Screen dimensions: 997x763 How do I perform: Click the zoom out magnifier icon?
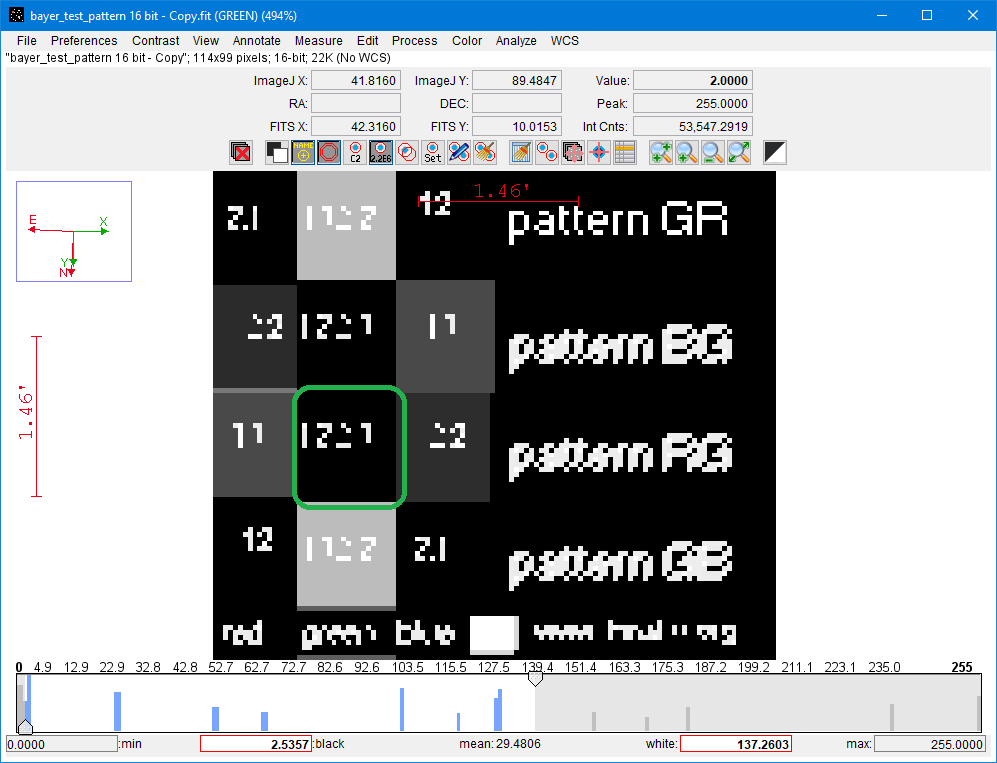(712, 152)
